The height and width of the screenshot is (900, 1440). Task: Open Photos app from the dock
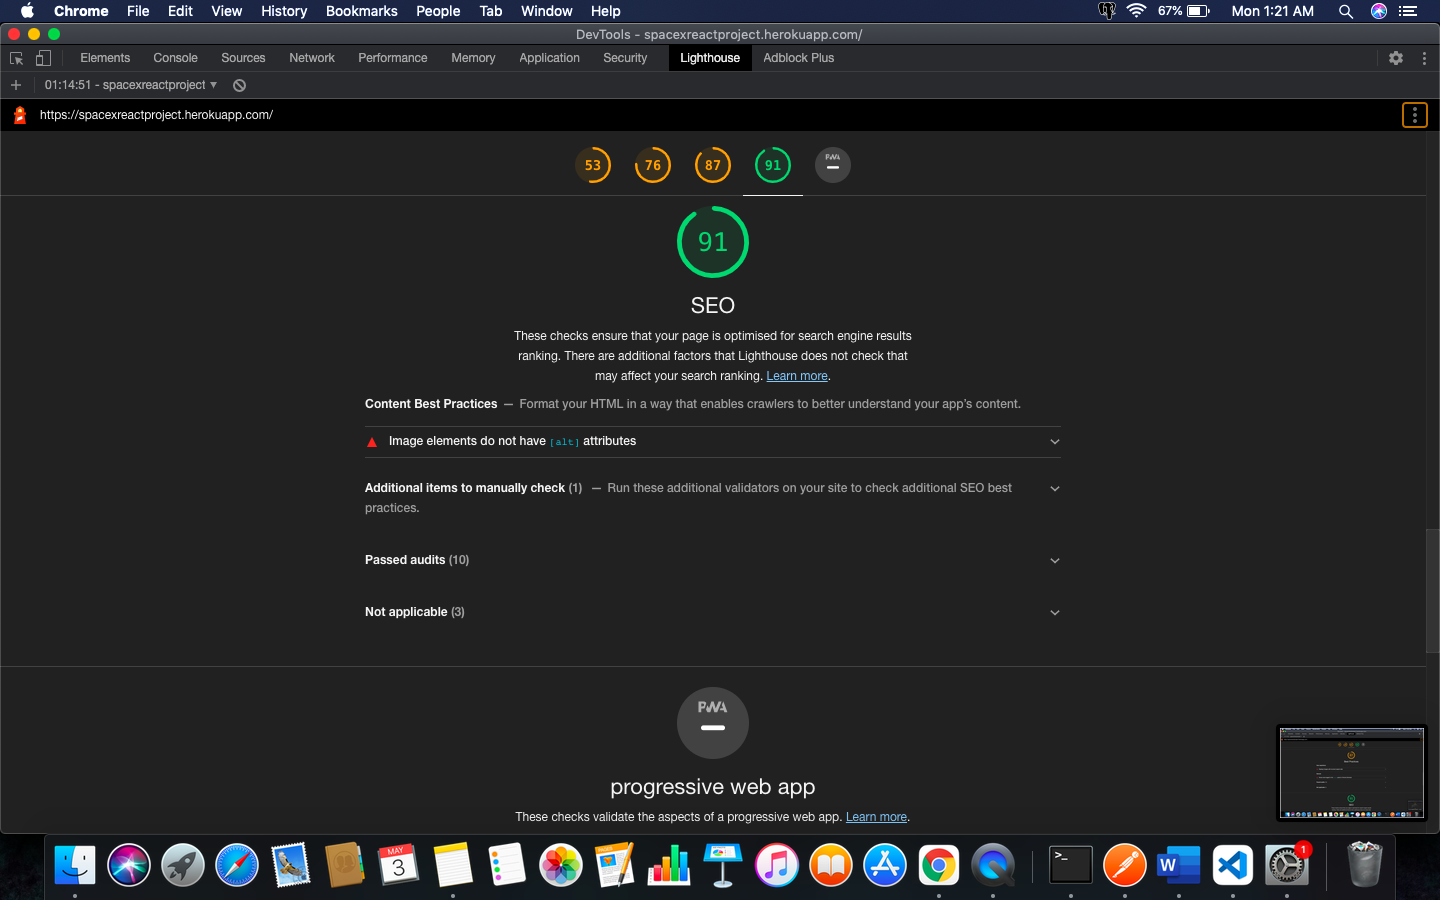pyautogui.click(x=561, y=865)
